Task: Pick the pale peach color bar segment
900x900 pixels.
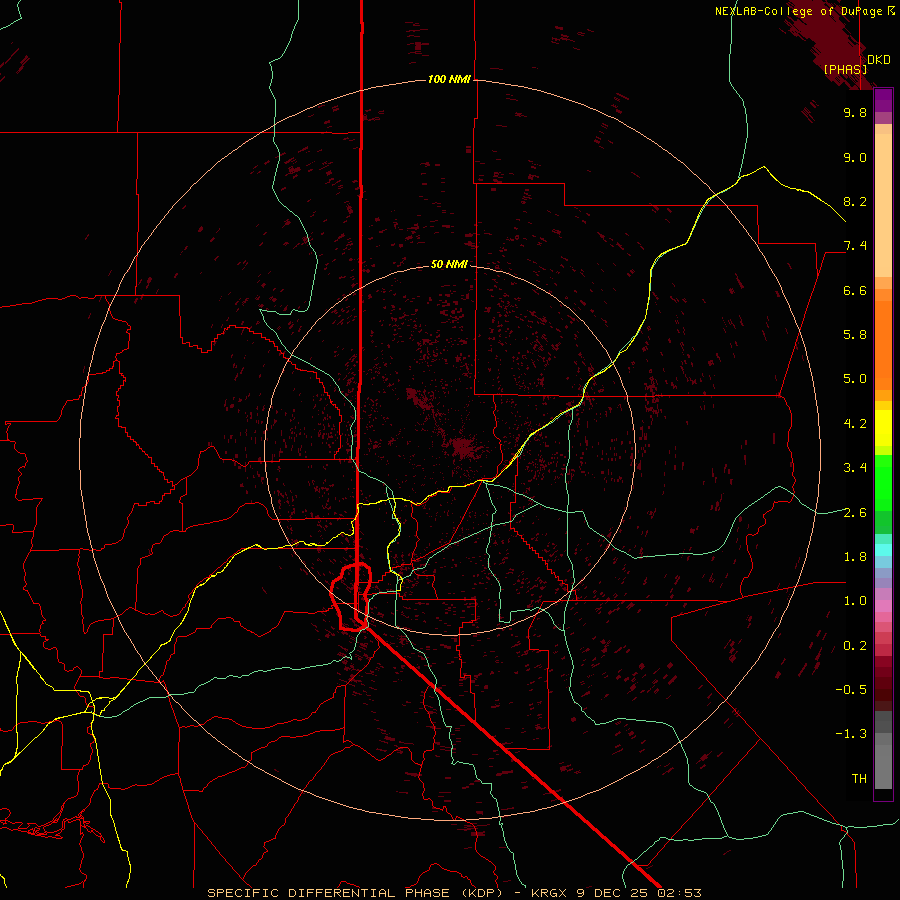Action: [x=883, y=207]
